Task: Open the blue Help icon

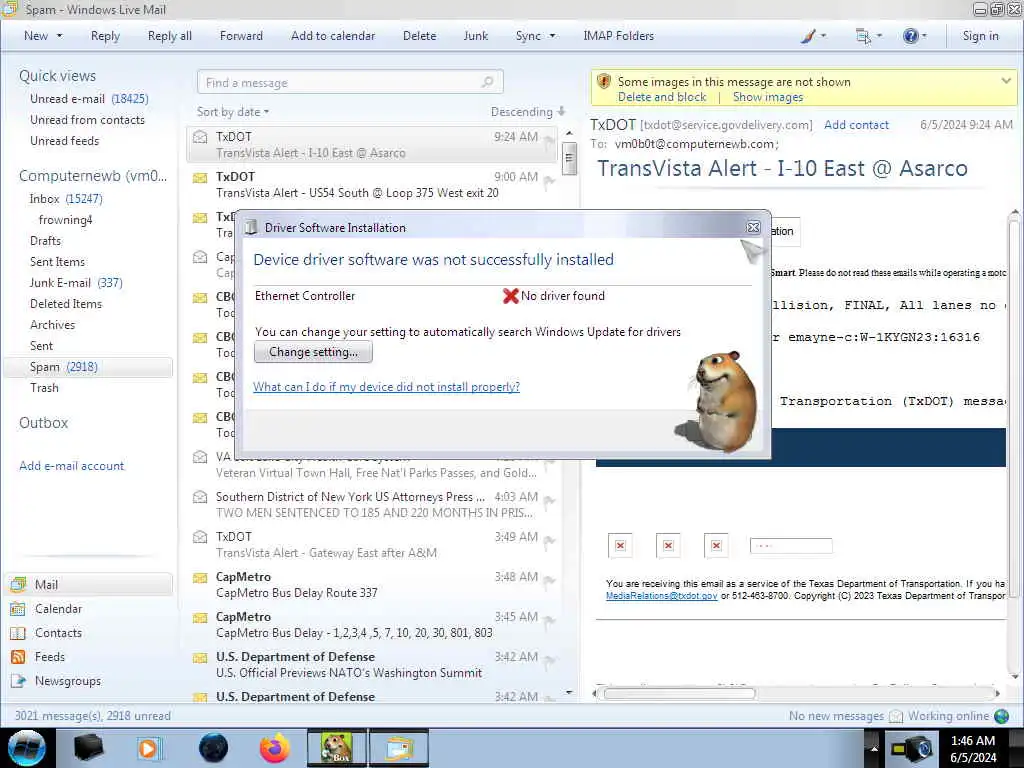Action: (x=910, y=36)
